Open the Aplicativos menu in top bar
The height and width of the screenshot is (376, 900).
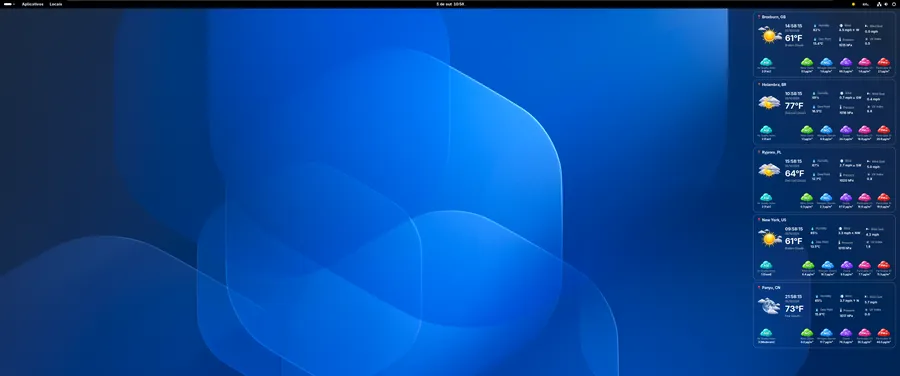tap(33, 4)
